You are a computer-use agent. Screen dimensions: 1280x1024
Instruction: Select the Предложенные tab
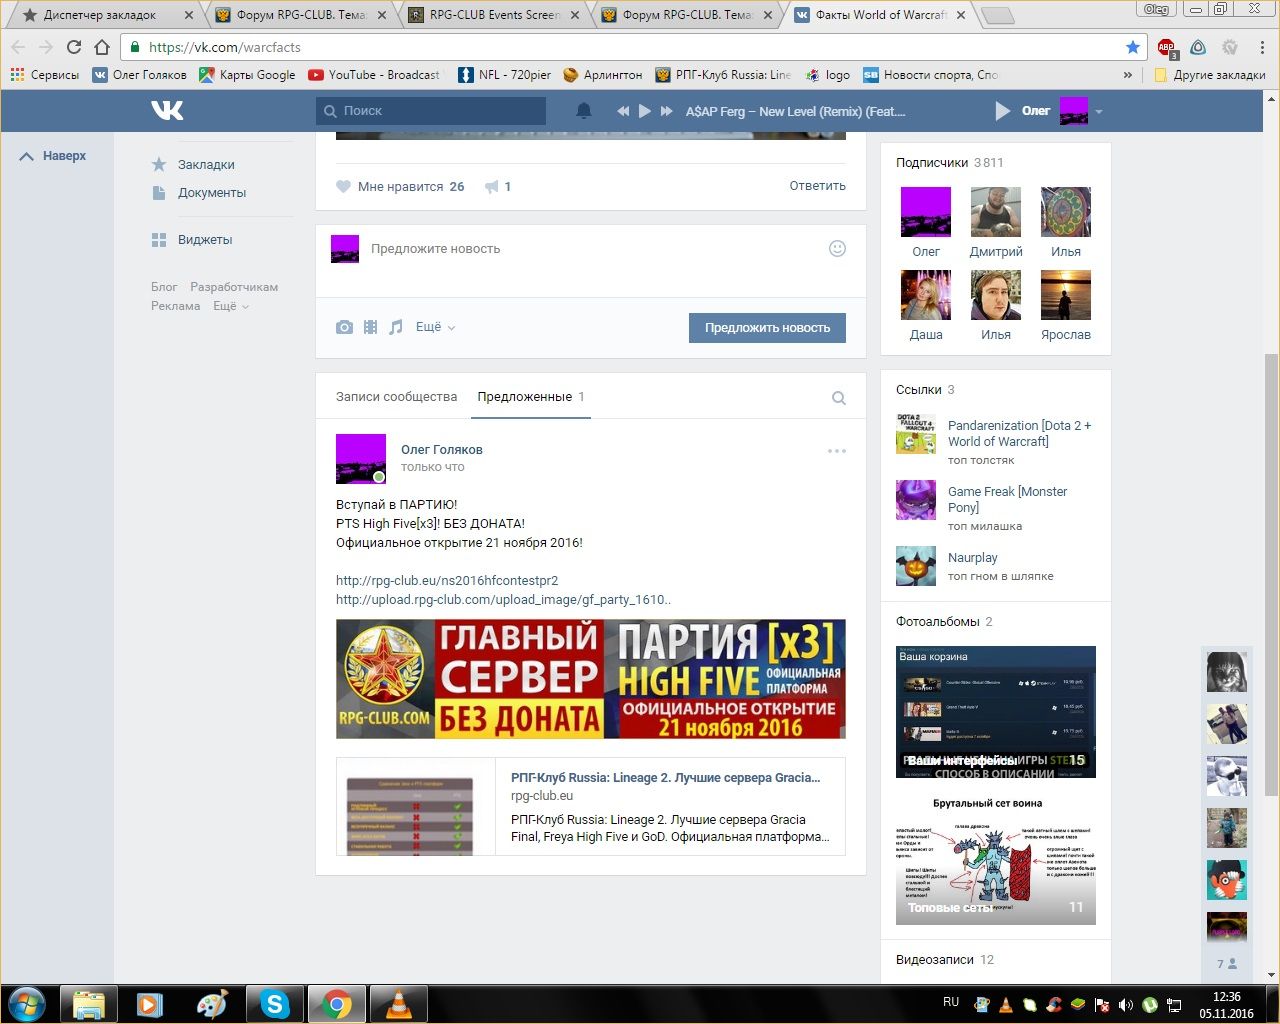click(525, 397)
